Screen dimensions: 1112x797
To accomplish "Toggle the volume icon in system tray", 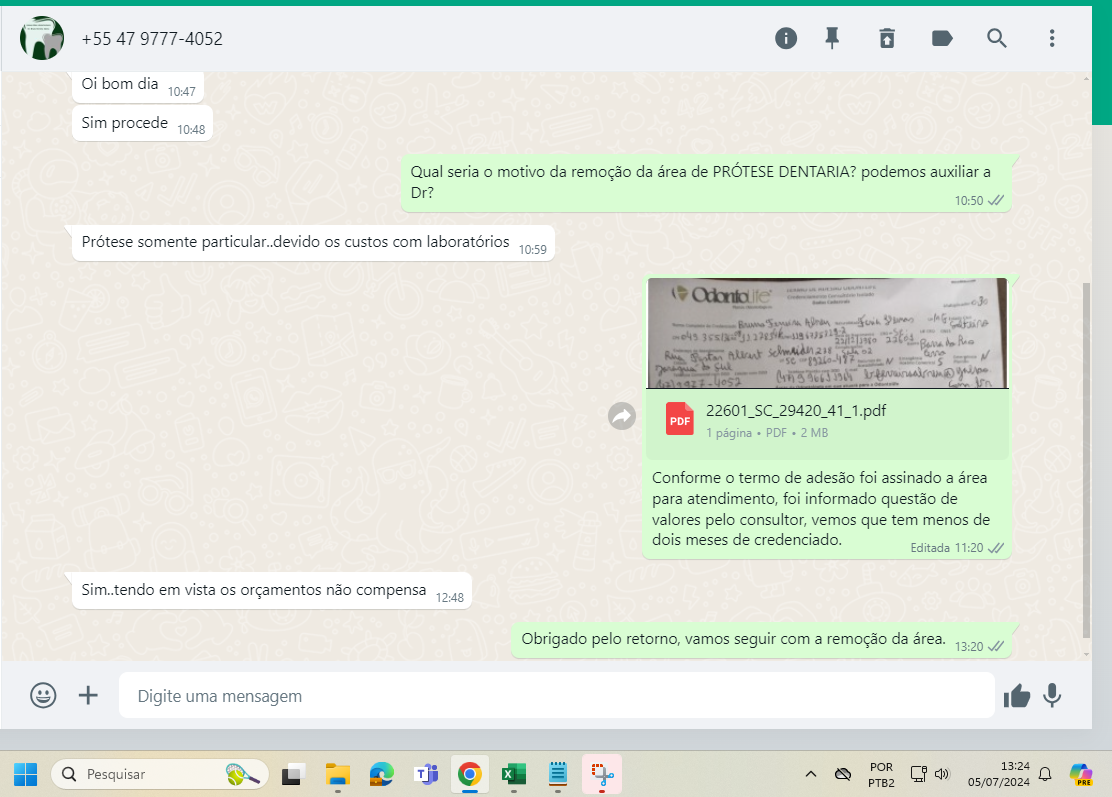I will (x=941, y=774).
